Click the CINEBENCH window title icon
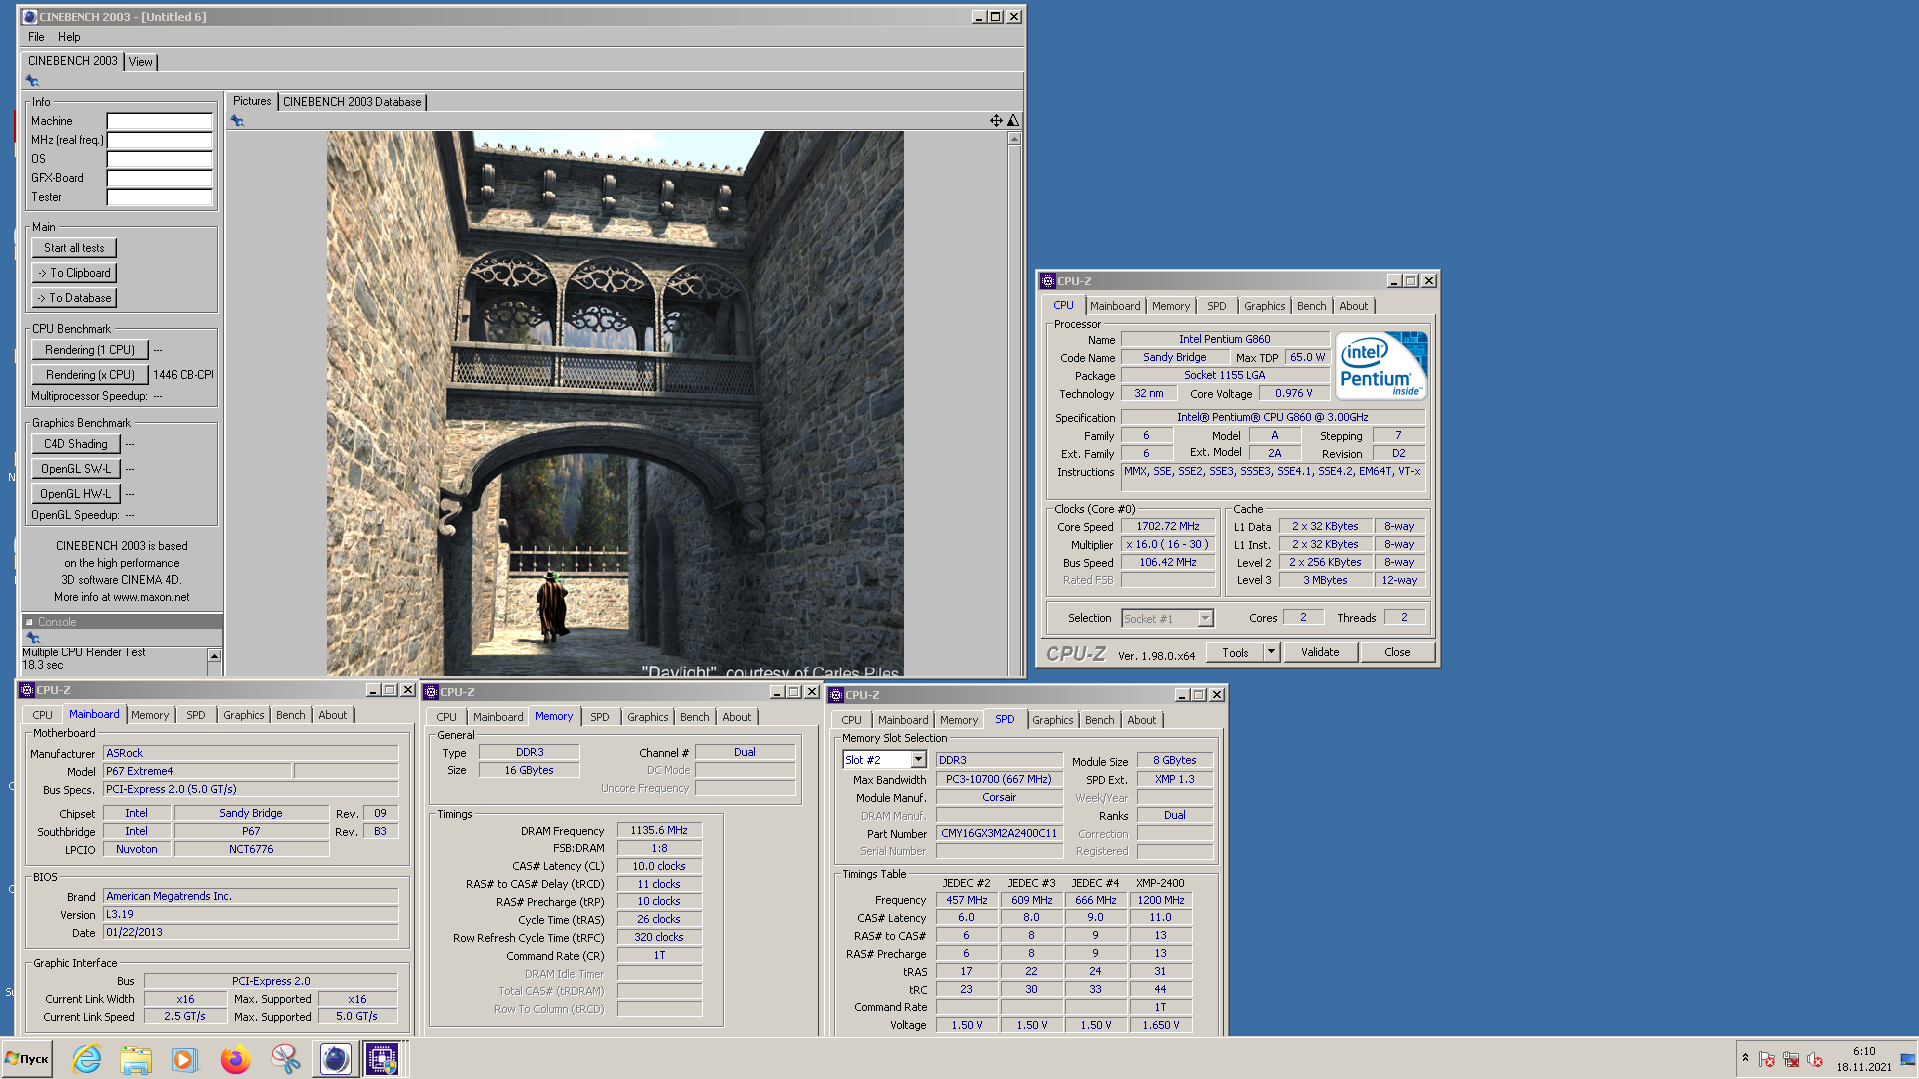The width and height of the screenshot is (1919, 1079). coord(30,17)
